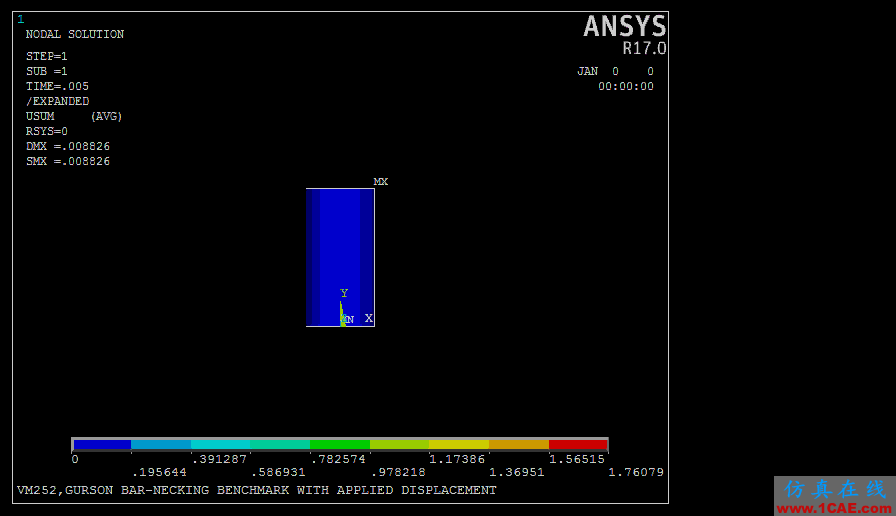The image size is (896, 516).
Task: Click the legend value 1.36951
Action: 517,473
